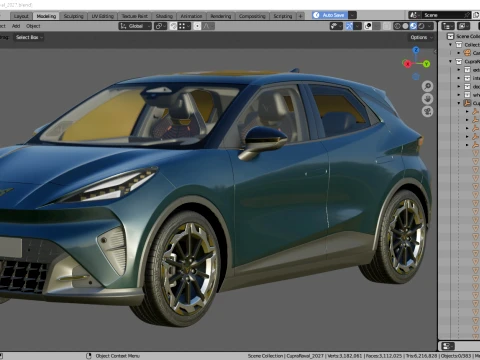Show sidebar using small arrow near gizmo

435,52
